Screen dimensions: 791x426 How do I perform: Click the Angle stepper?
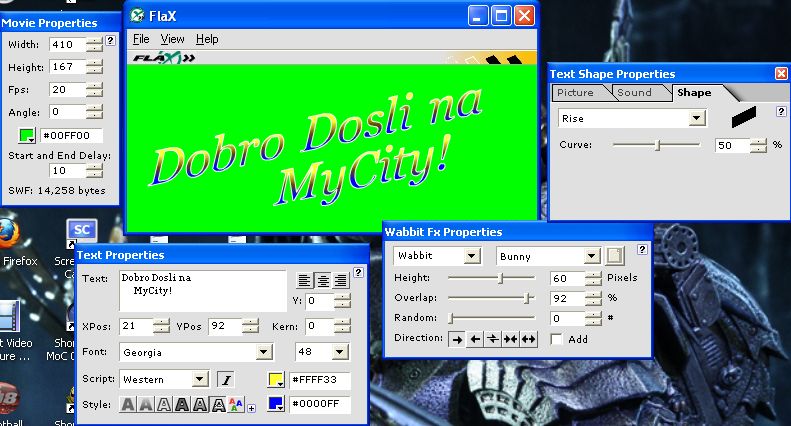pyautogui.click(x=94, y=112)
